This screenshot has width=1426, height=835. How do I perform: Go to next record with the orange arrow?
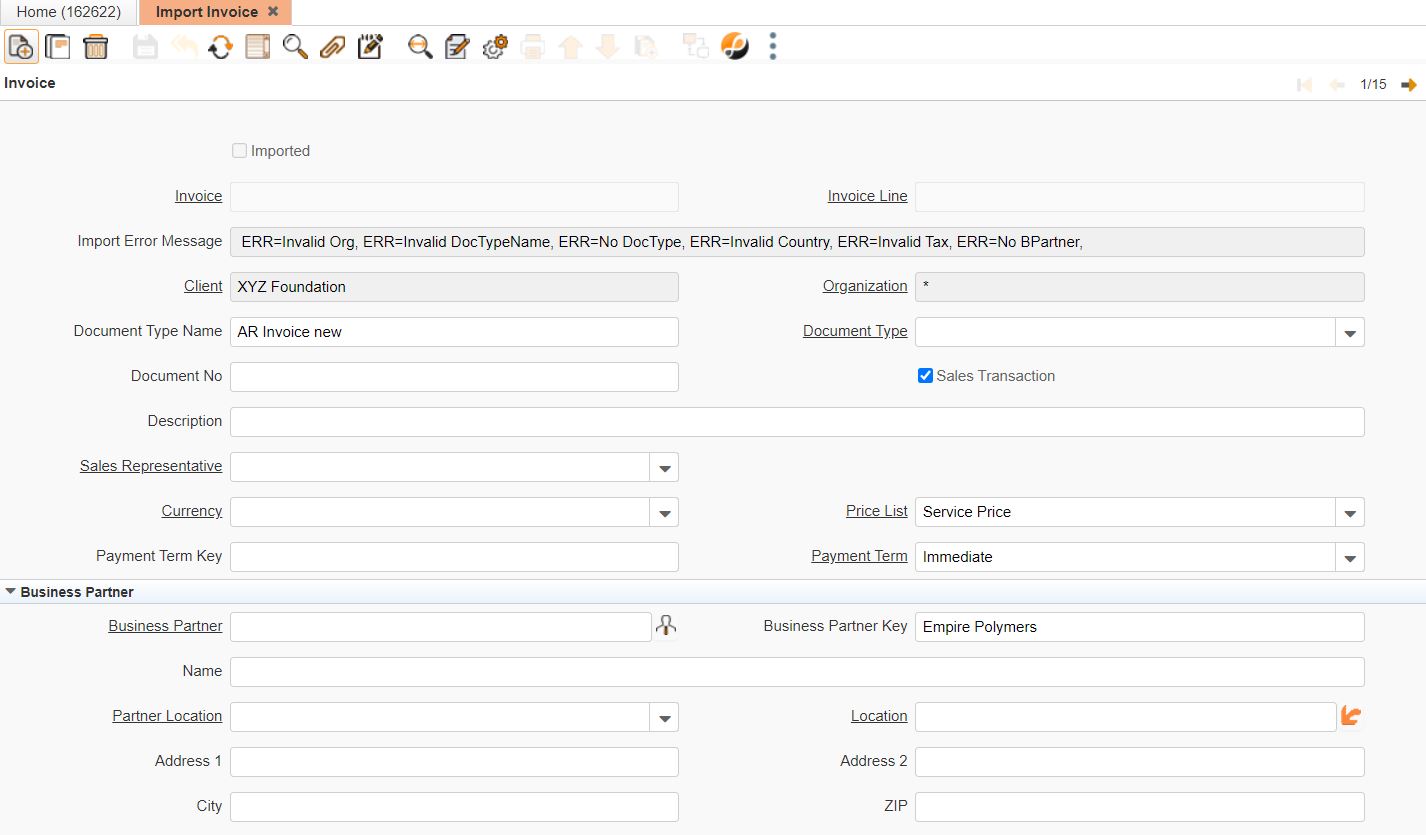(1409, 85)
